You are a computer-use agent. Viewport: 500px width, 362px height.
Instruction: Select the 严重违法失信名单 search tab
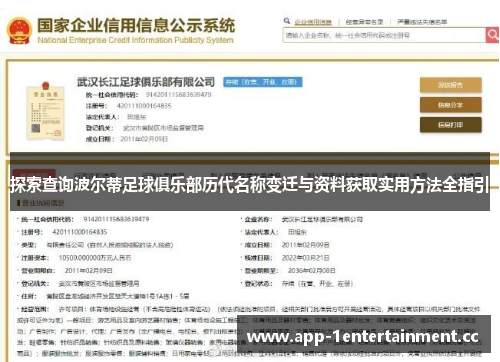click(x=422, y=22)
